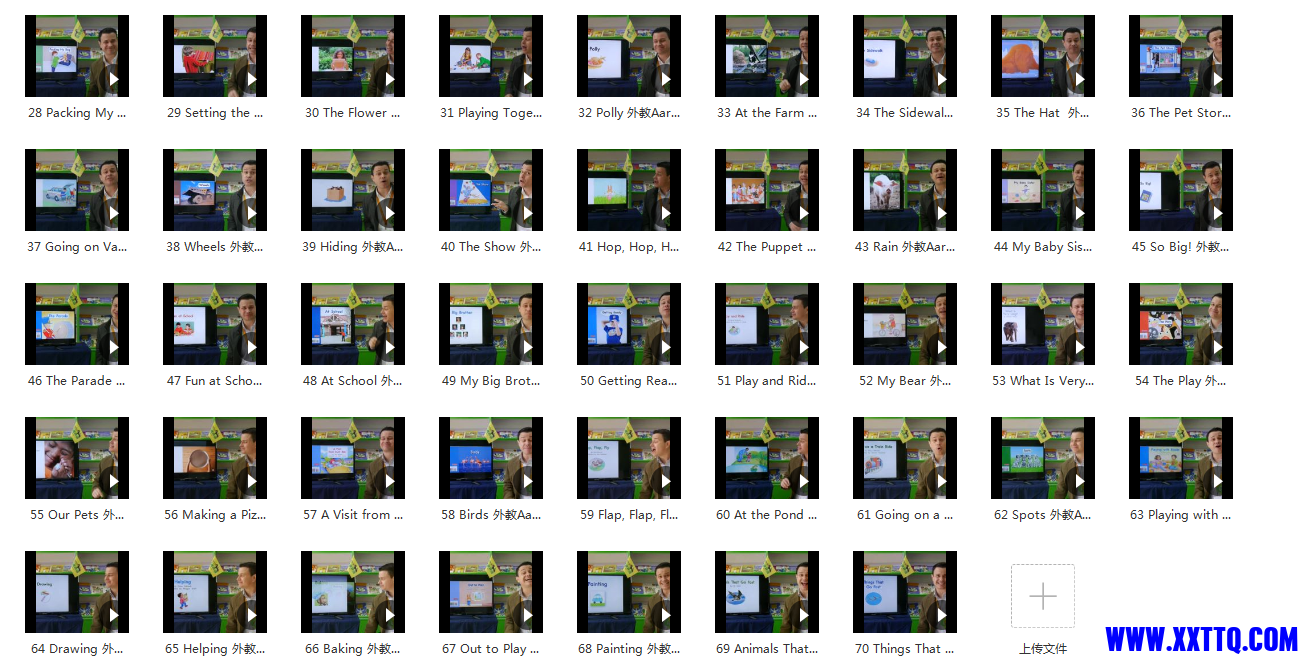Viewport: 1303px width, 659px height.
Task: Open thumbnail of 62 Spots
Action: click(1043, 458)
